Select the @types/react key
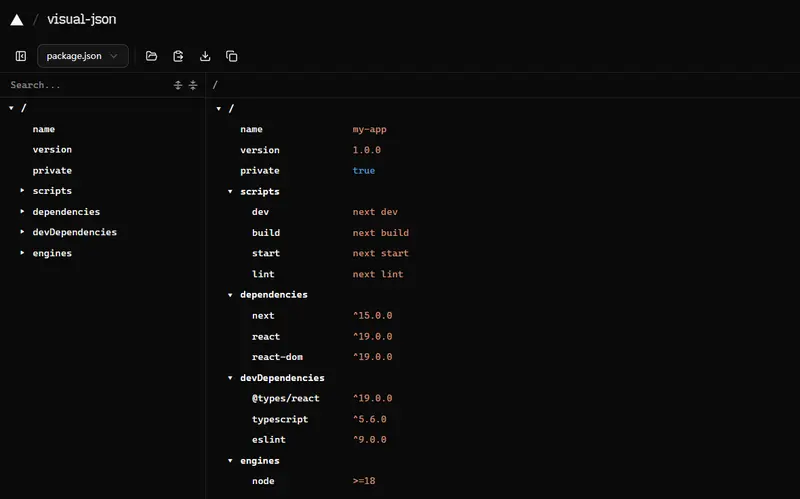The width and height of the screenshot is (800, 499). click(285, 398)
